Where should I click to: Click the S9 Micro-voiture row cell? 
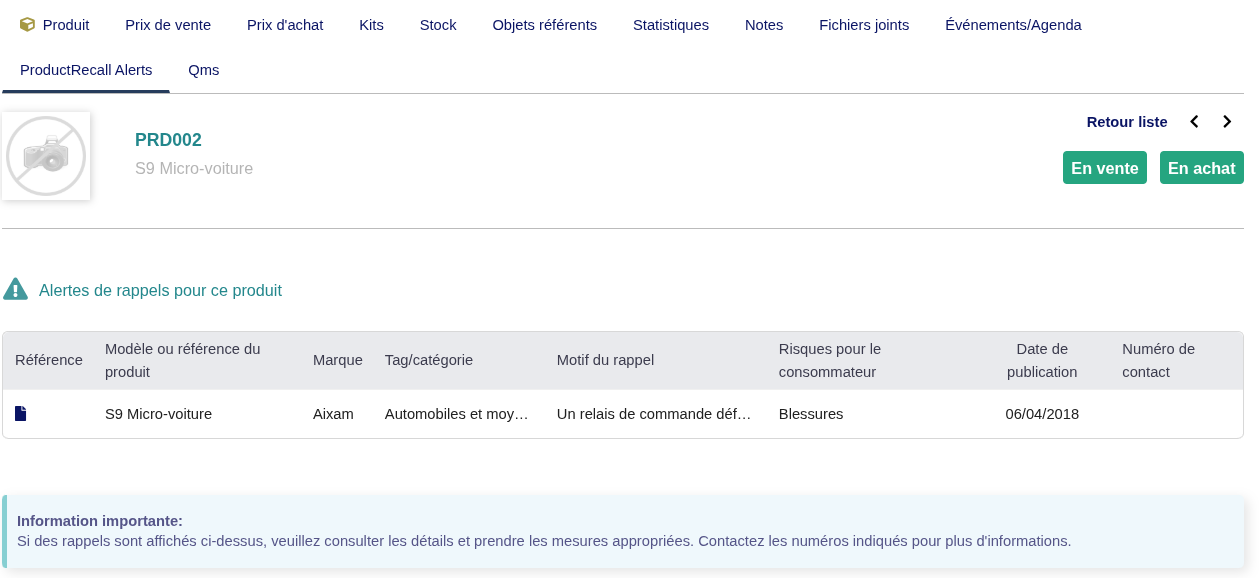158,414
